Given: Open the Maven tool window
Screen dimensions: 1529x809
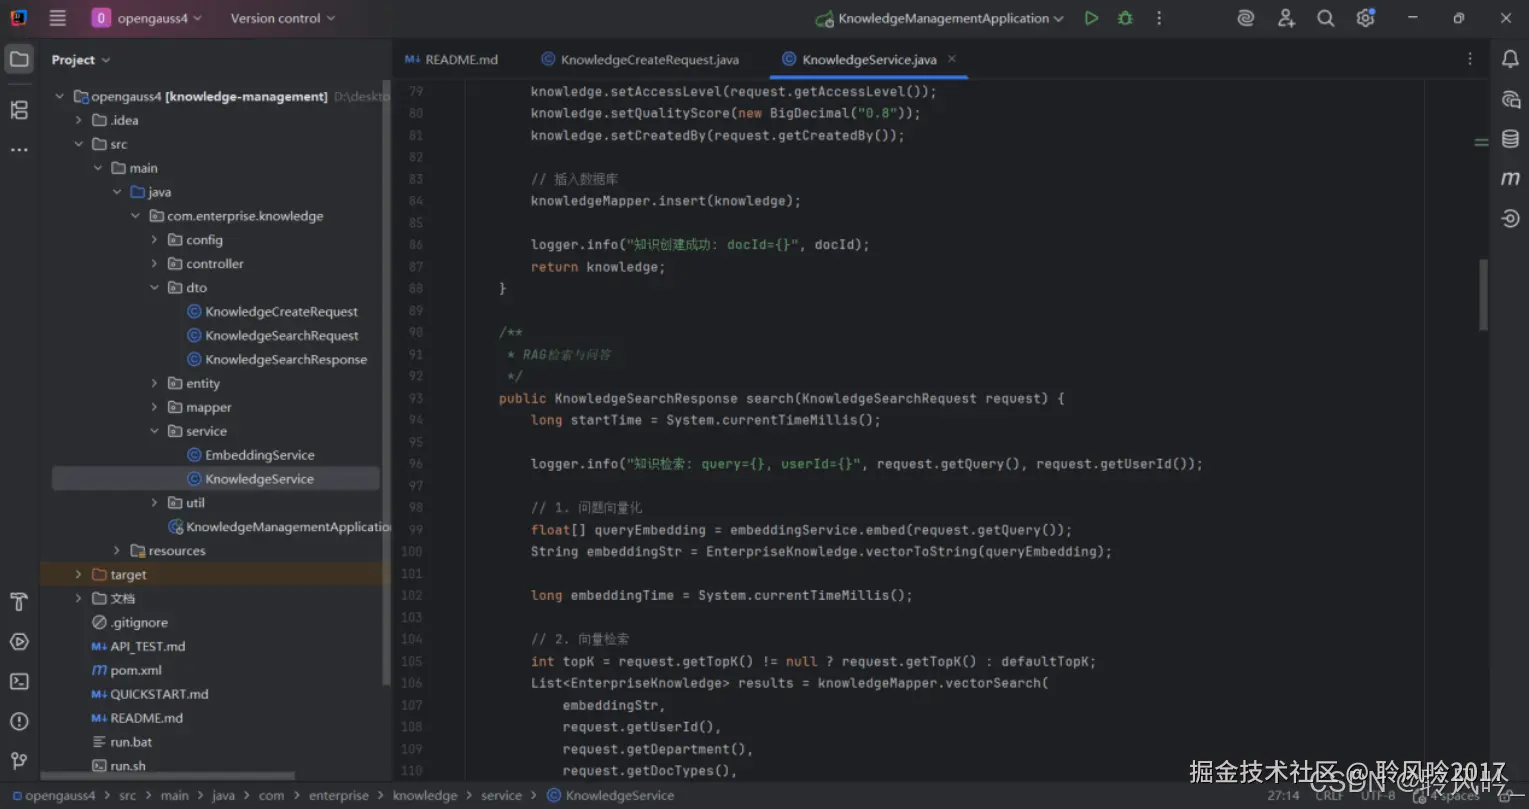Looking at the screenshot, I should pos(1510,179).
